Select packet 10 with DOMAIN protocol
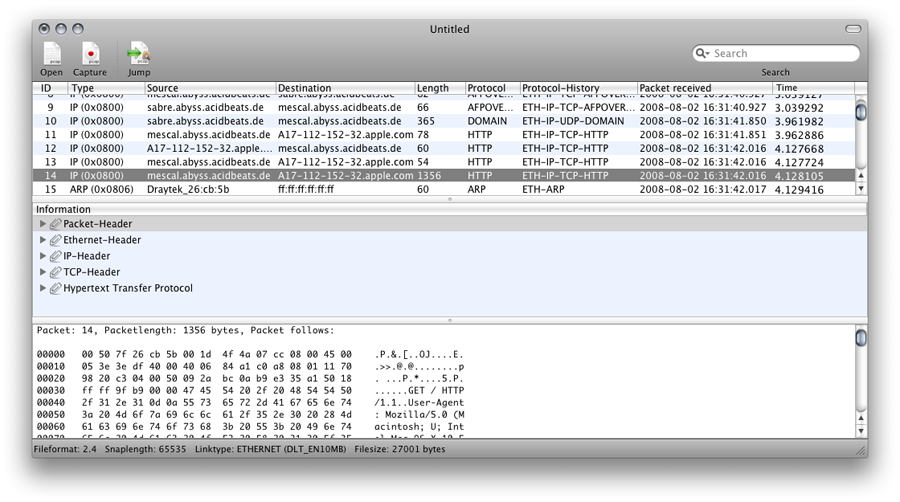Viewport: 900px width, 502px height. 444,121
